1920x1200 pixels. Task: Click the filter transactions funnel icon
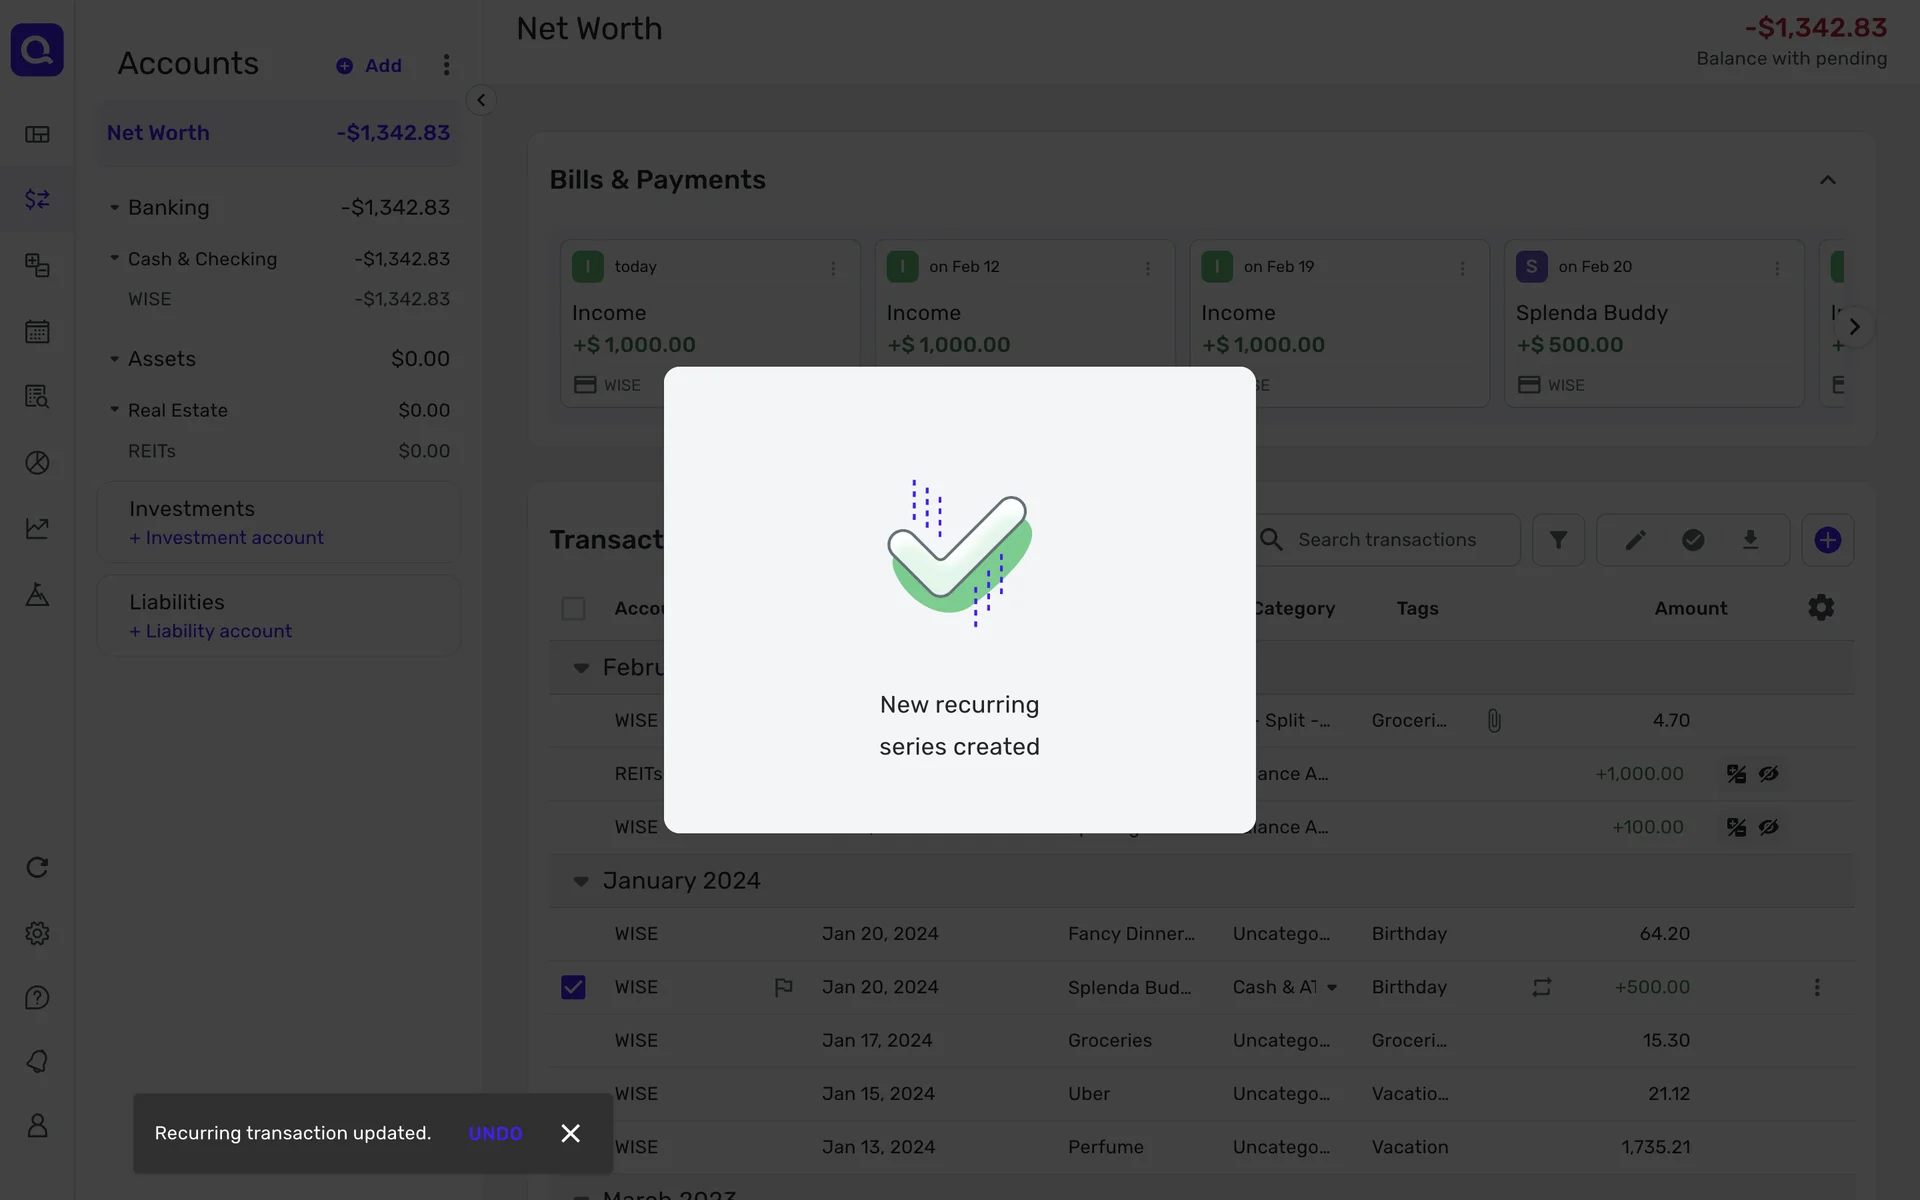coord(1558,540)
